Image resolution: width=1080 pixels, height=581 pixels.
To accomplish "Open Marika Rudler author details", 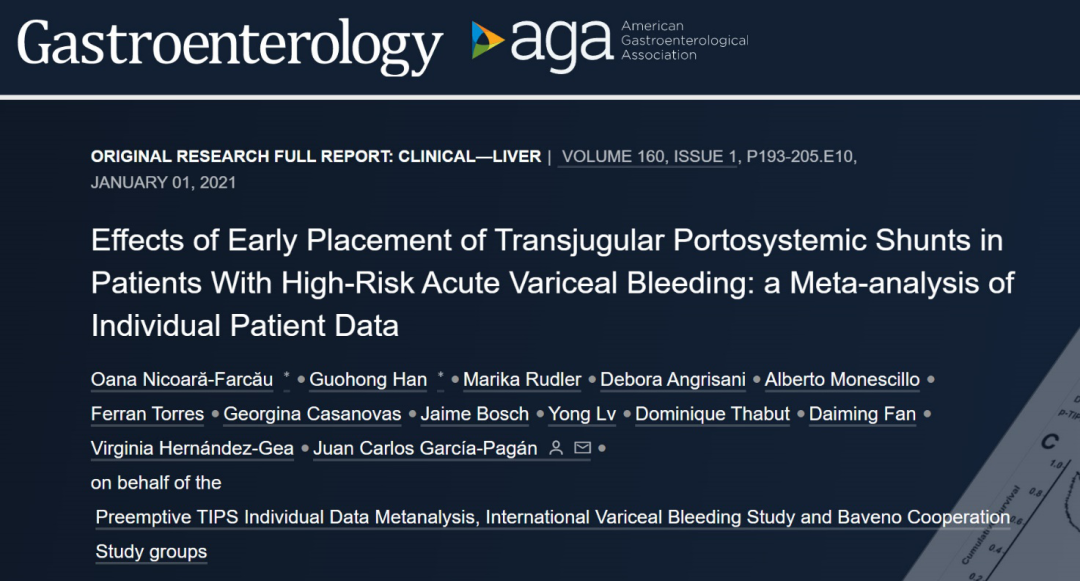I will click(x=522, y=380).
